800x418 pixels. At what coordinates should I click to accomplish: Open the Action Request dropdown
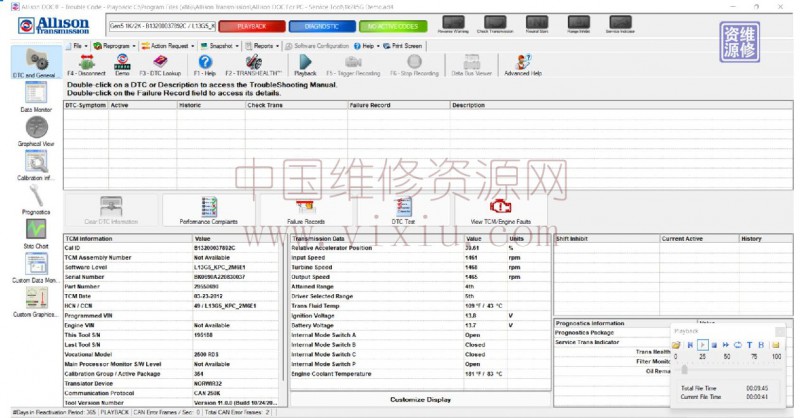coord(168,46)
